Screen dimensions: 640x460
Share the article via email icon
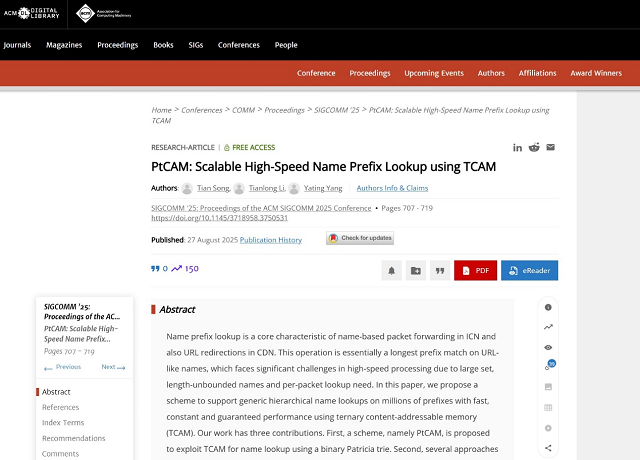coord(550,147)
